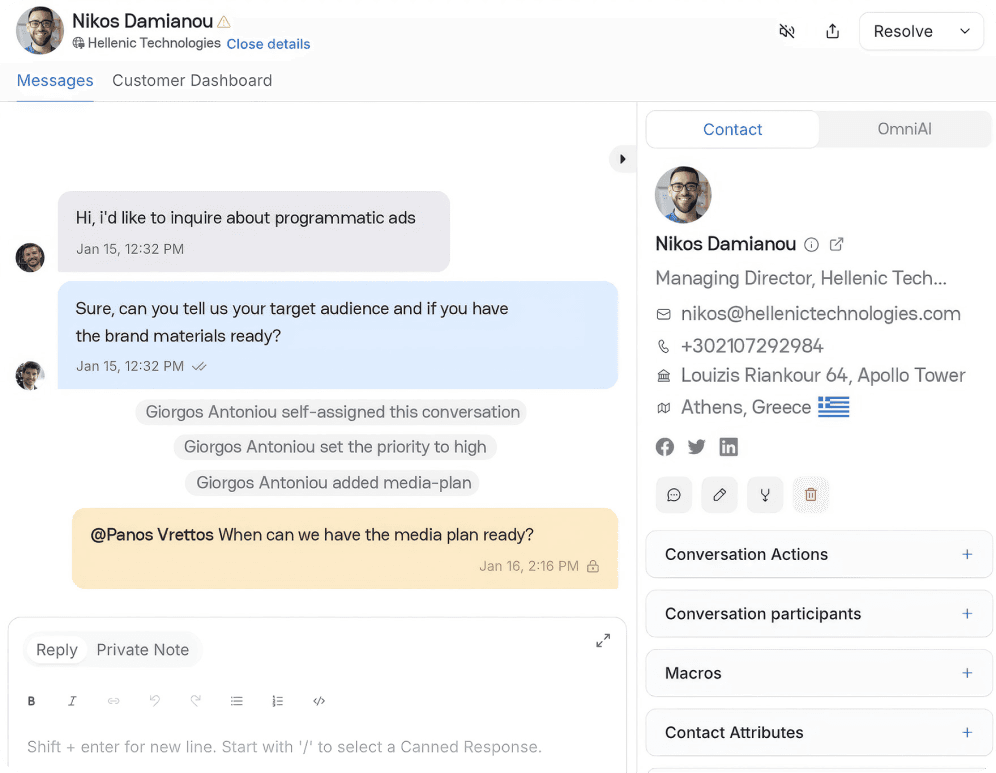Click the Close details link
The image size is (996, 773).
268,44
